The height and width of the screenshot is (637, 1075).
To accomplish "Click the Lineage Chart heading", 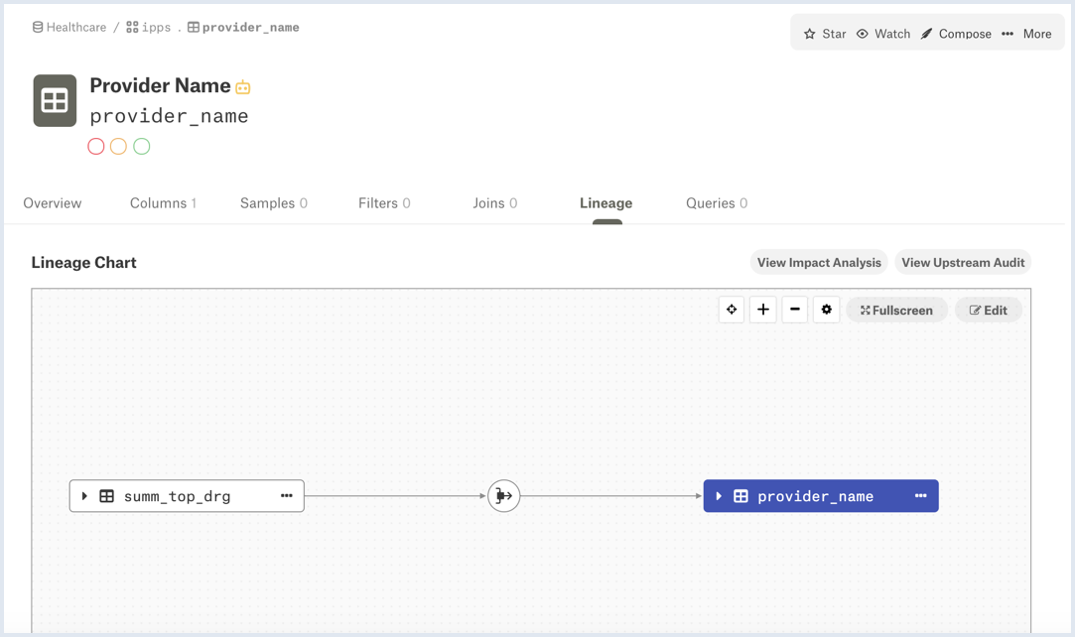I will [x=84, y=263].
